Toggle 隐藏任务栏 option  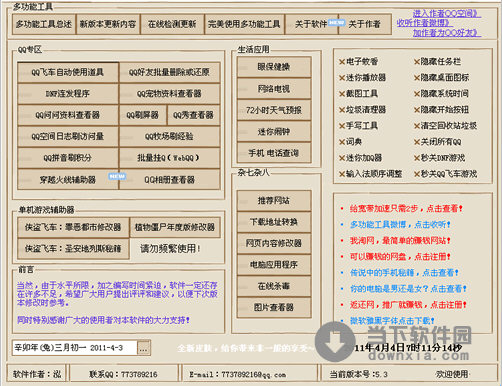coord(437,62)
